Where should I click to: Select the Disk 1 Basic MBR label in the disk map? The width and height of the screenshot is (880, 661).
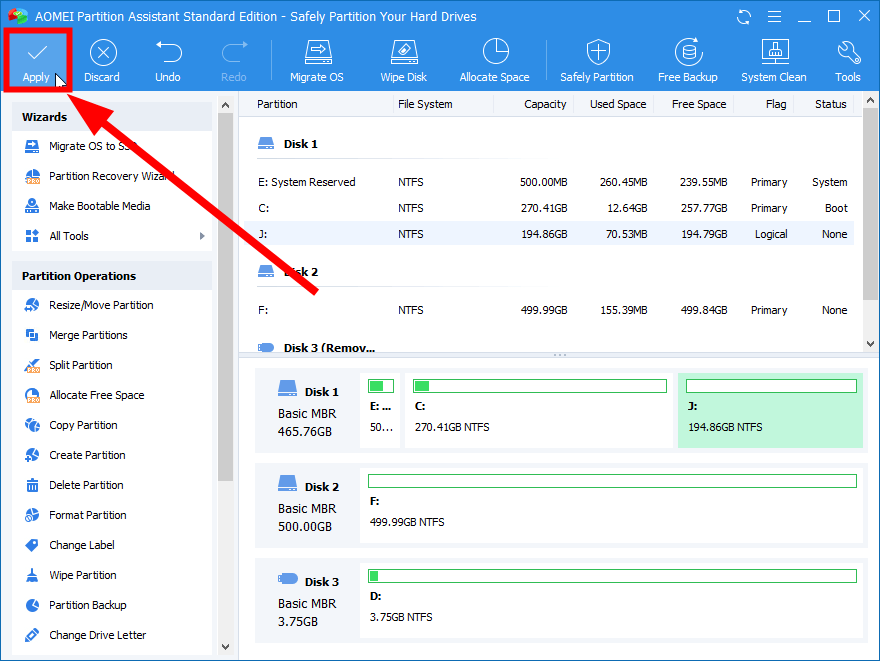click(x=308, y=411)
